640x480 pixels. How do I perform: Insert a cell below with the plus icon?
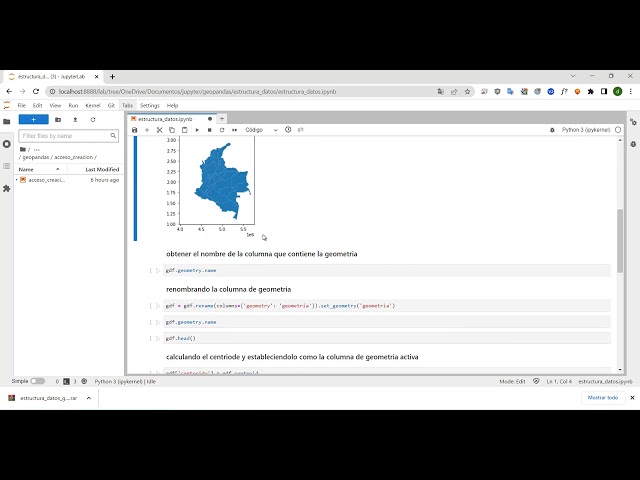(147, 130)
